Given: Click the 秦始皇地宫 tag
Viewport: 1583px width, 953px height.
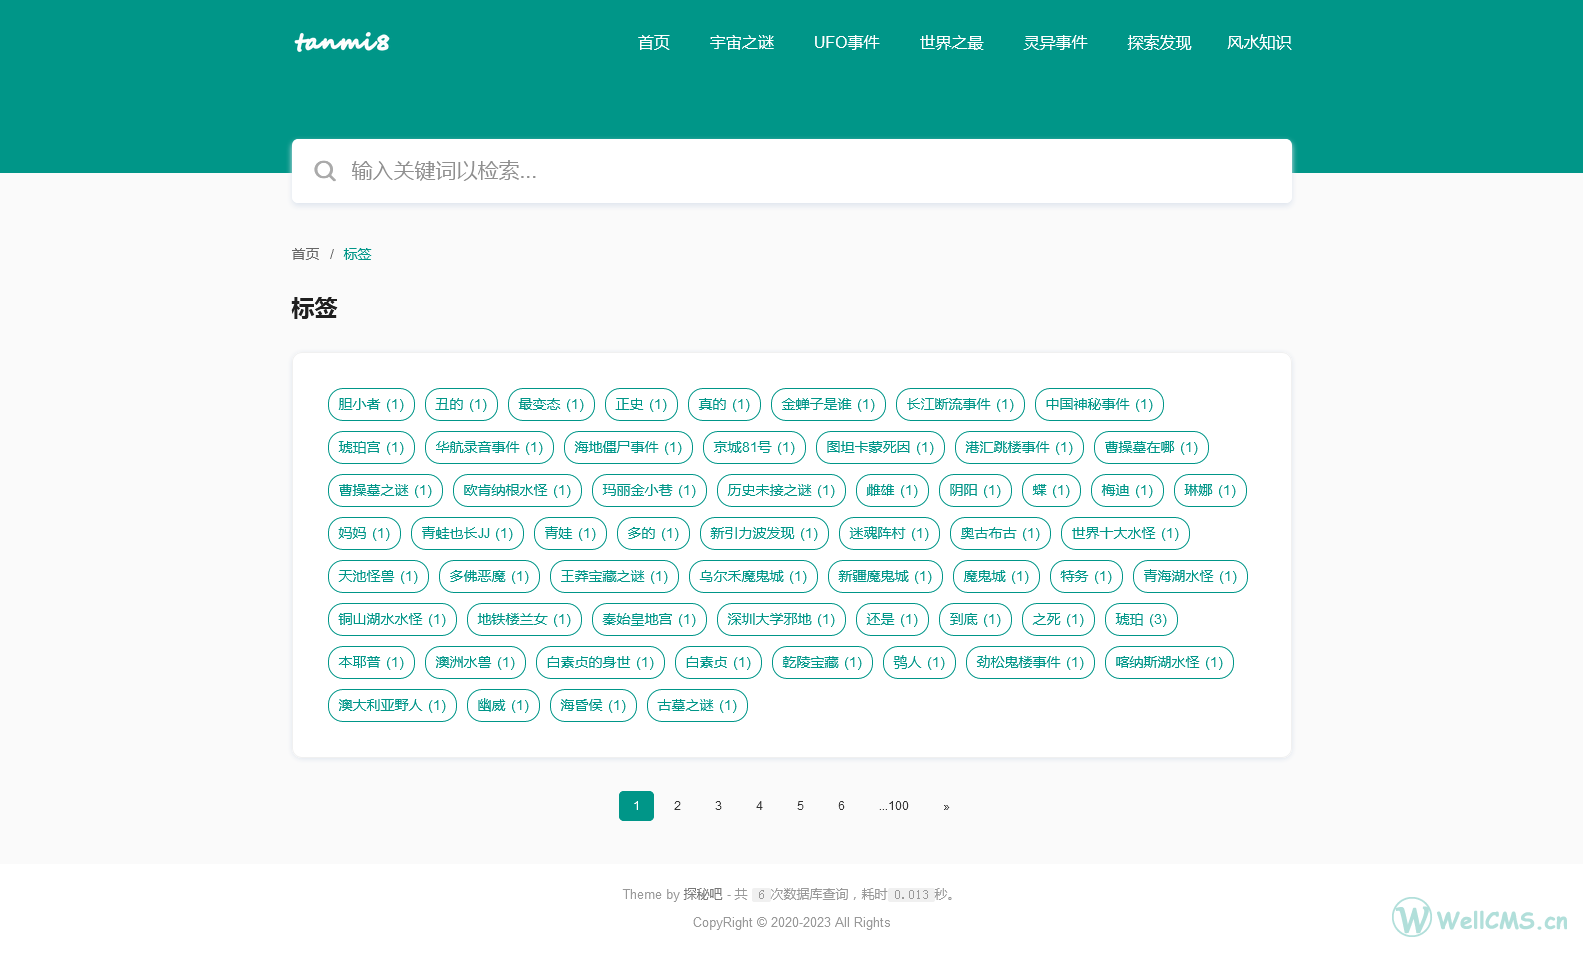Looking at the screenshot, I should pyautogui.click(x=649, y=620).
